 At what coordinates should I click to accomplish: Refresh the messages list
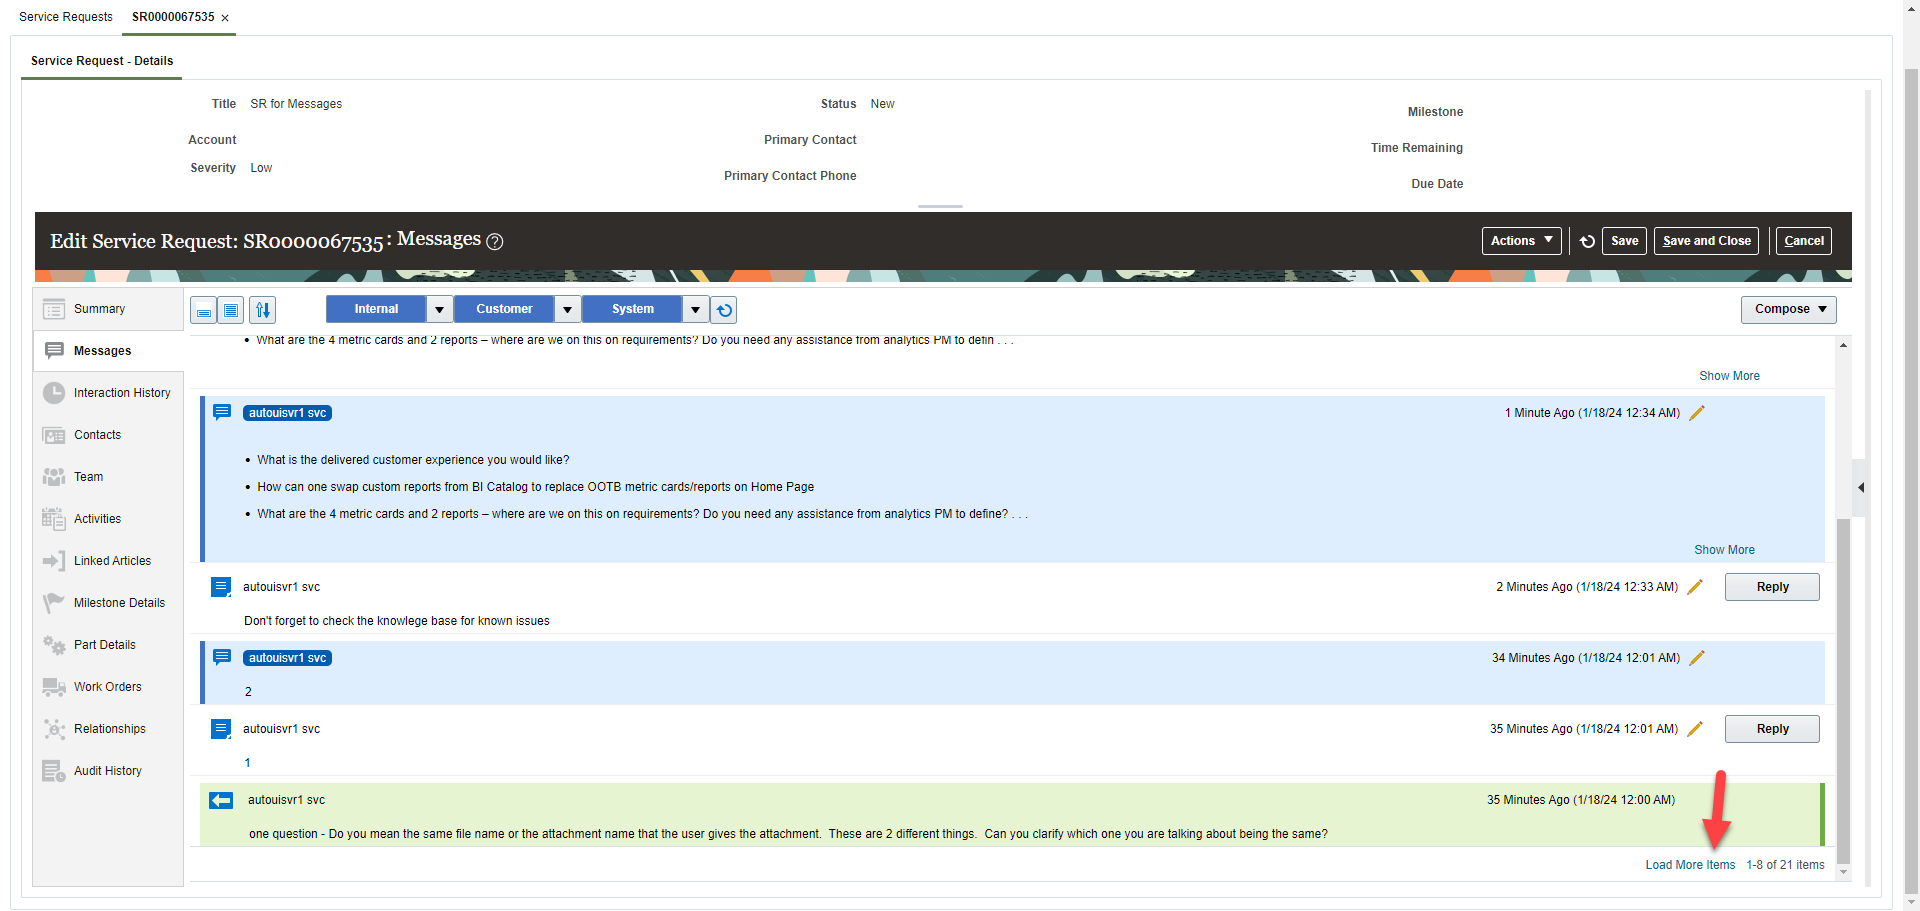[x=723, y=309]
